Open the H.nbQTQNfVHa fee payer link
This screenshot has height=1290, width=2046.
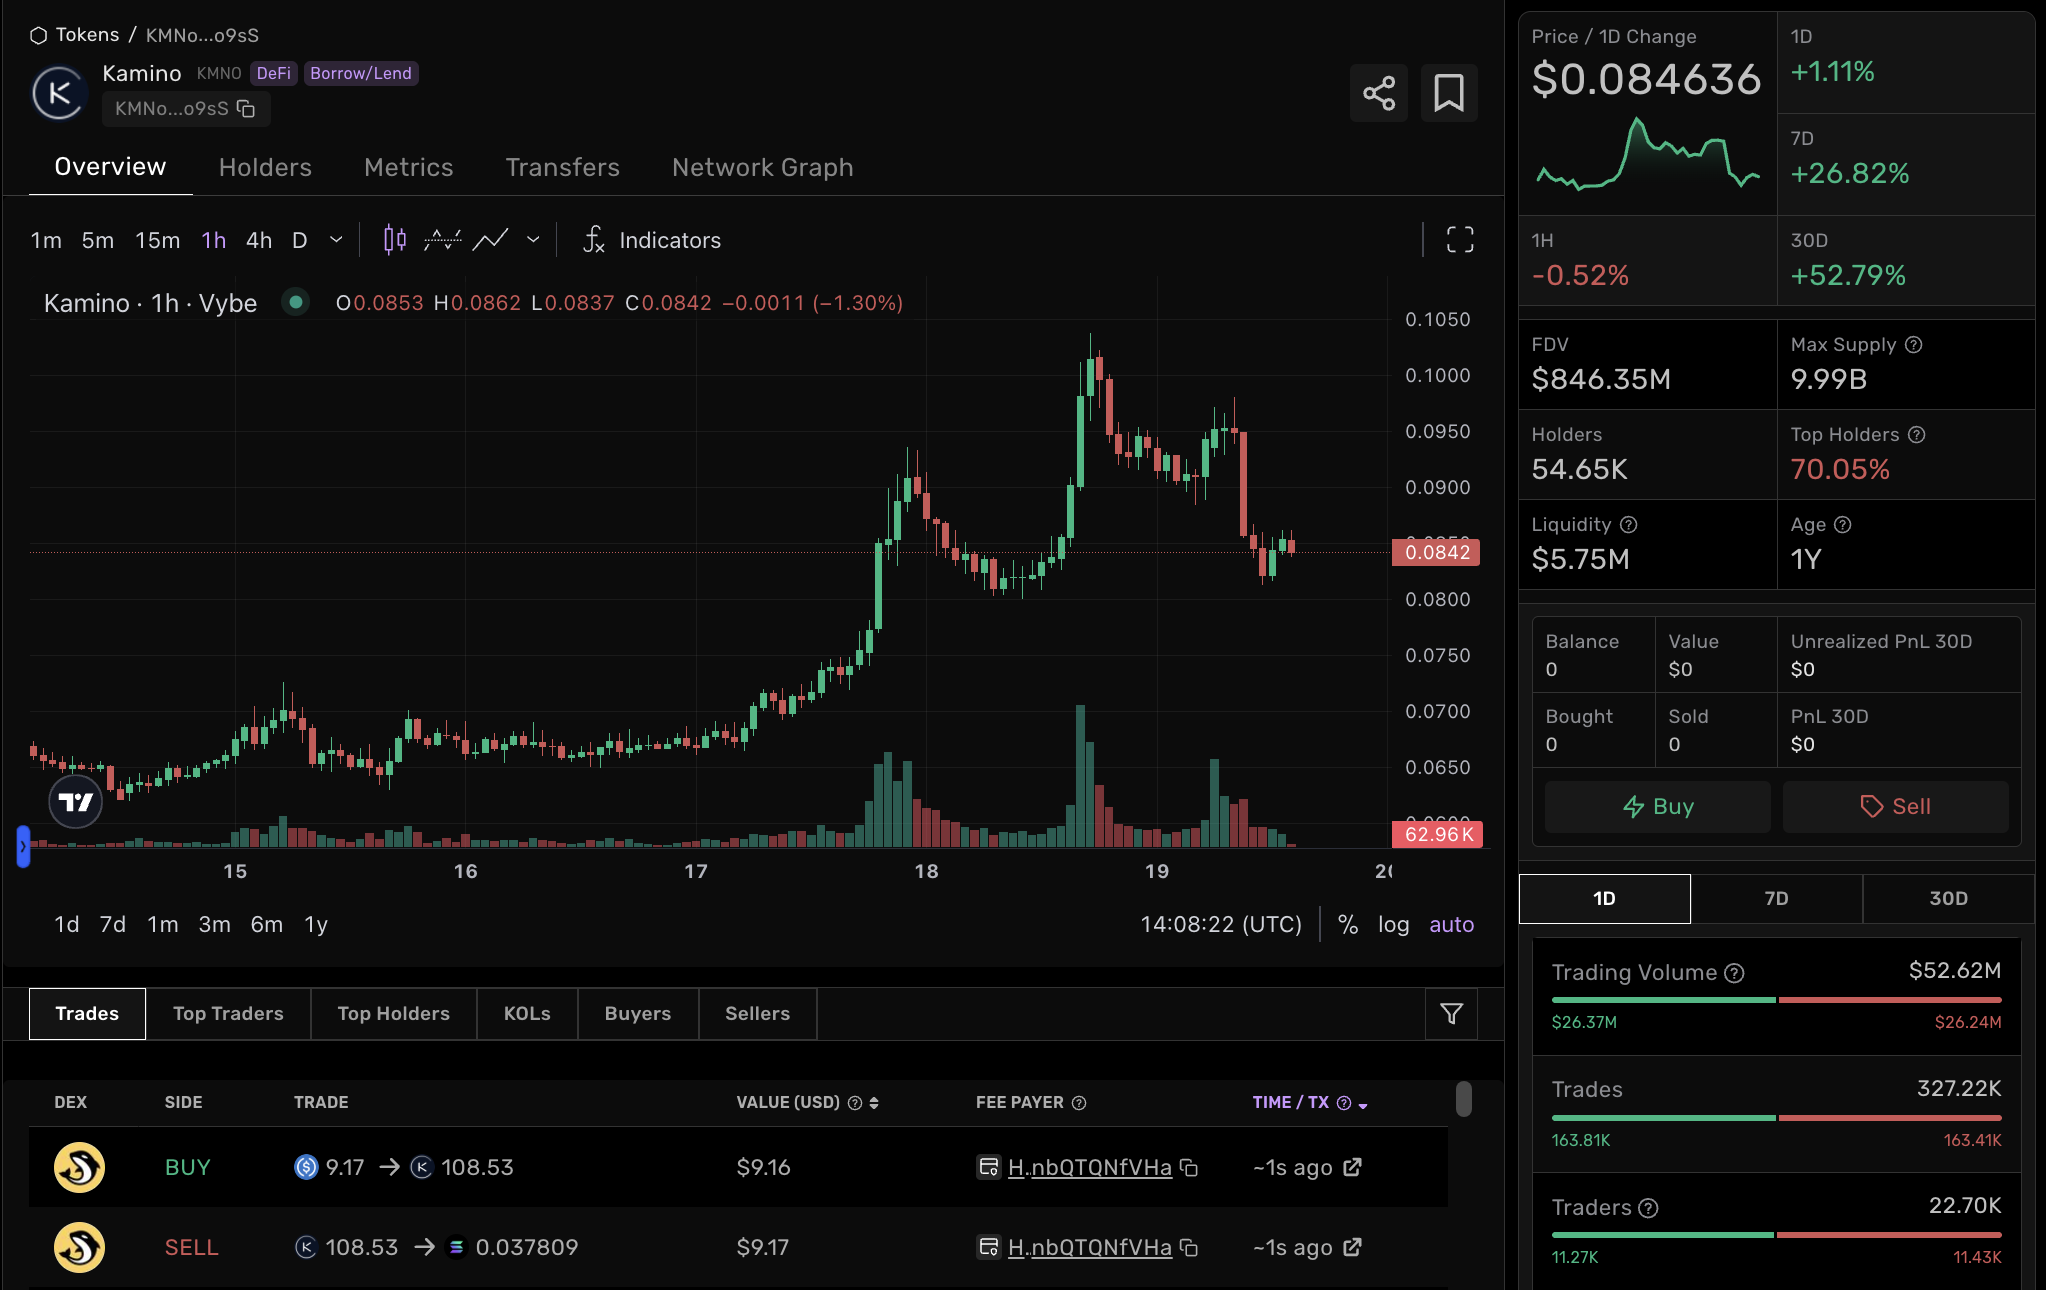(1089, 1167)
